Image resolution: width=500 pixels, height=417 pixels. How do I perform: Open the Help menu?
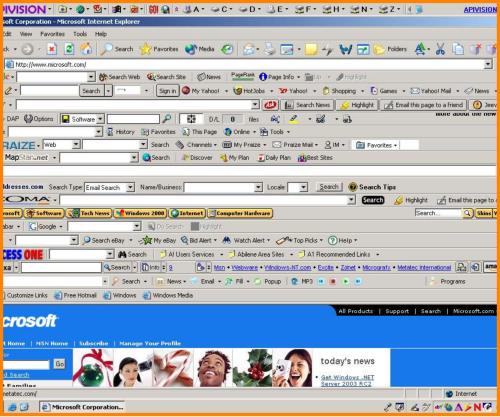[101, 34]
